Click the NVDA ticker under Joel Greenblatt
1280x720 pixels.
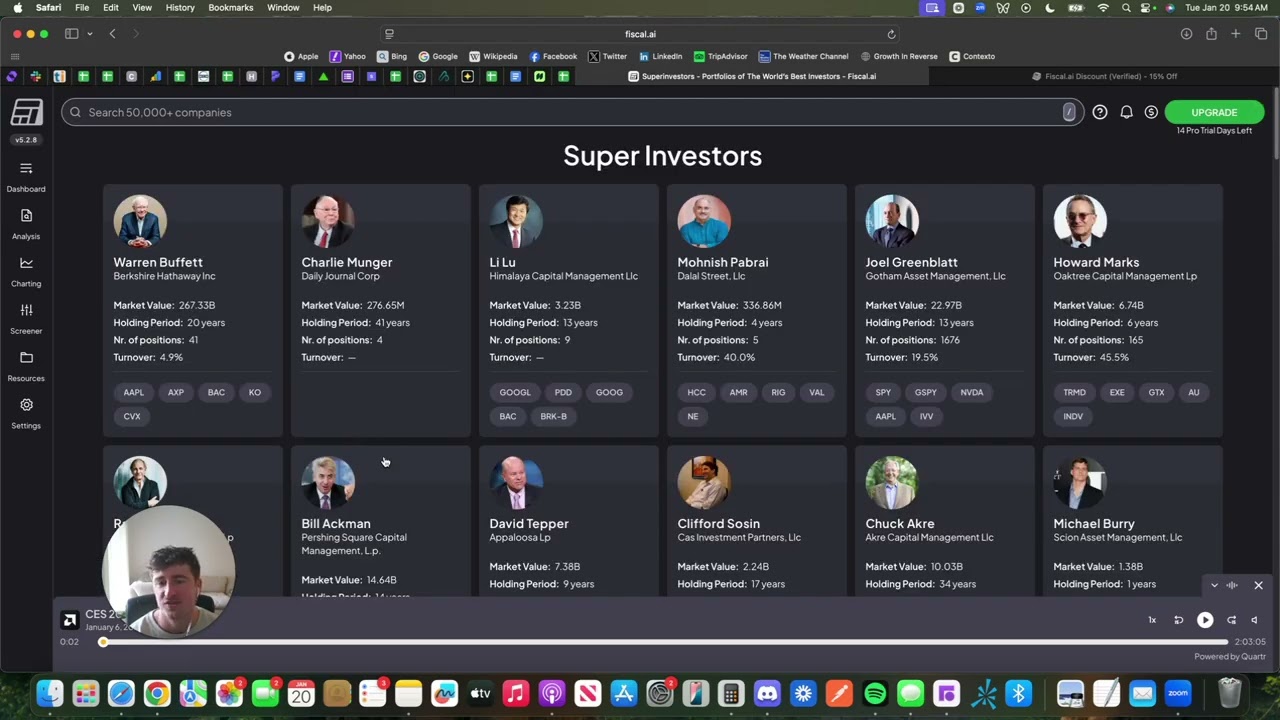[971, 392]
